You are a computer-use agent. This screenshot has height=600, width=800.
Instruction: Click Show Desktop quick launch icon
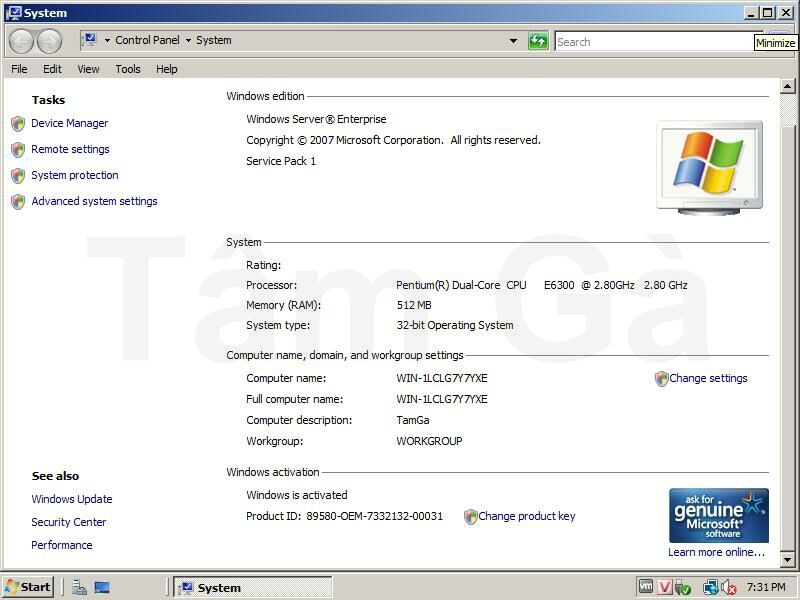[x=102, y=588]
